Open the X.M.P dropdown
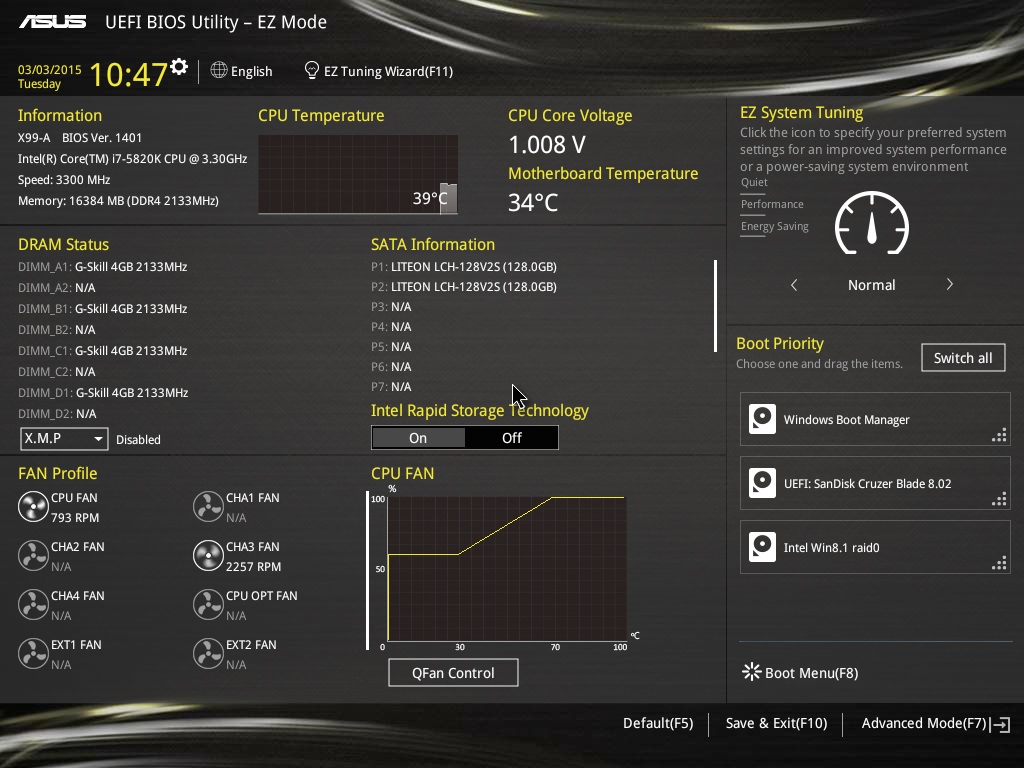The width and height of the screenshot is (1024, 768). click(64, 439)
